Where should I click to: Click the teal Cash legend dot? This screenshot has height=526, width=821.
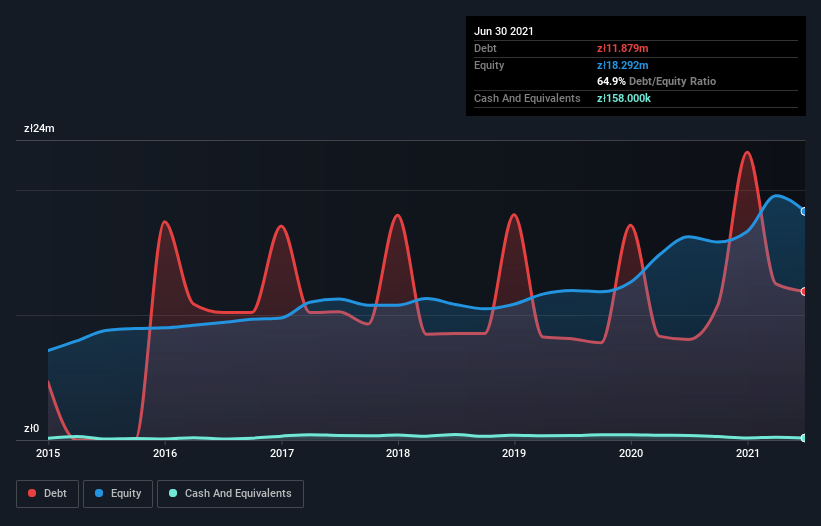click(x=173, y=493)
